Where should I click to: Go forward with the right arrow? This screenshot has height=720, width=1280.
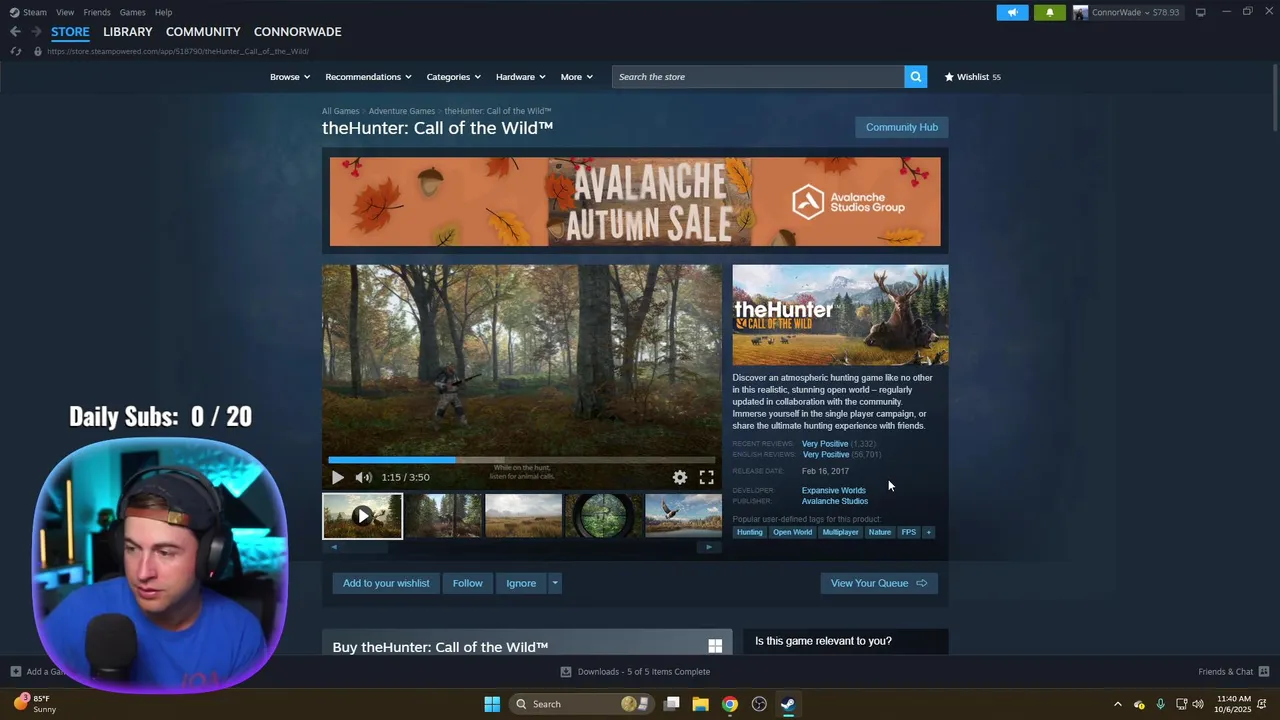coord(36,32)
